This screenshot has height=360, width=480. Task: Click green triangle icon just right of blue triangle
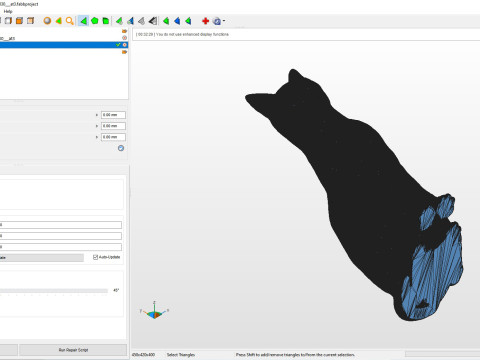click(188, 21)
